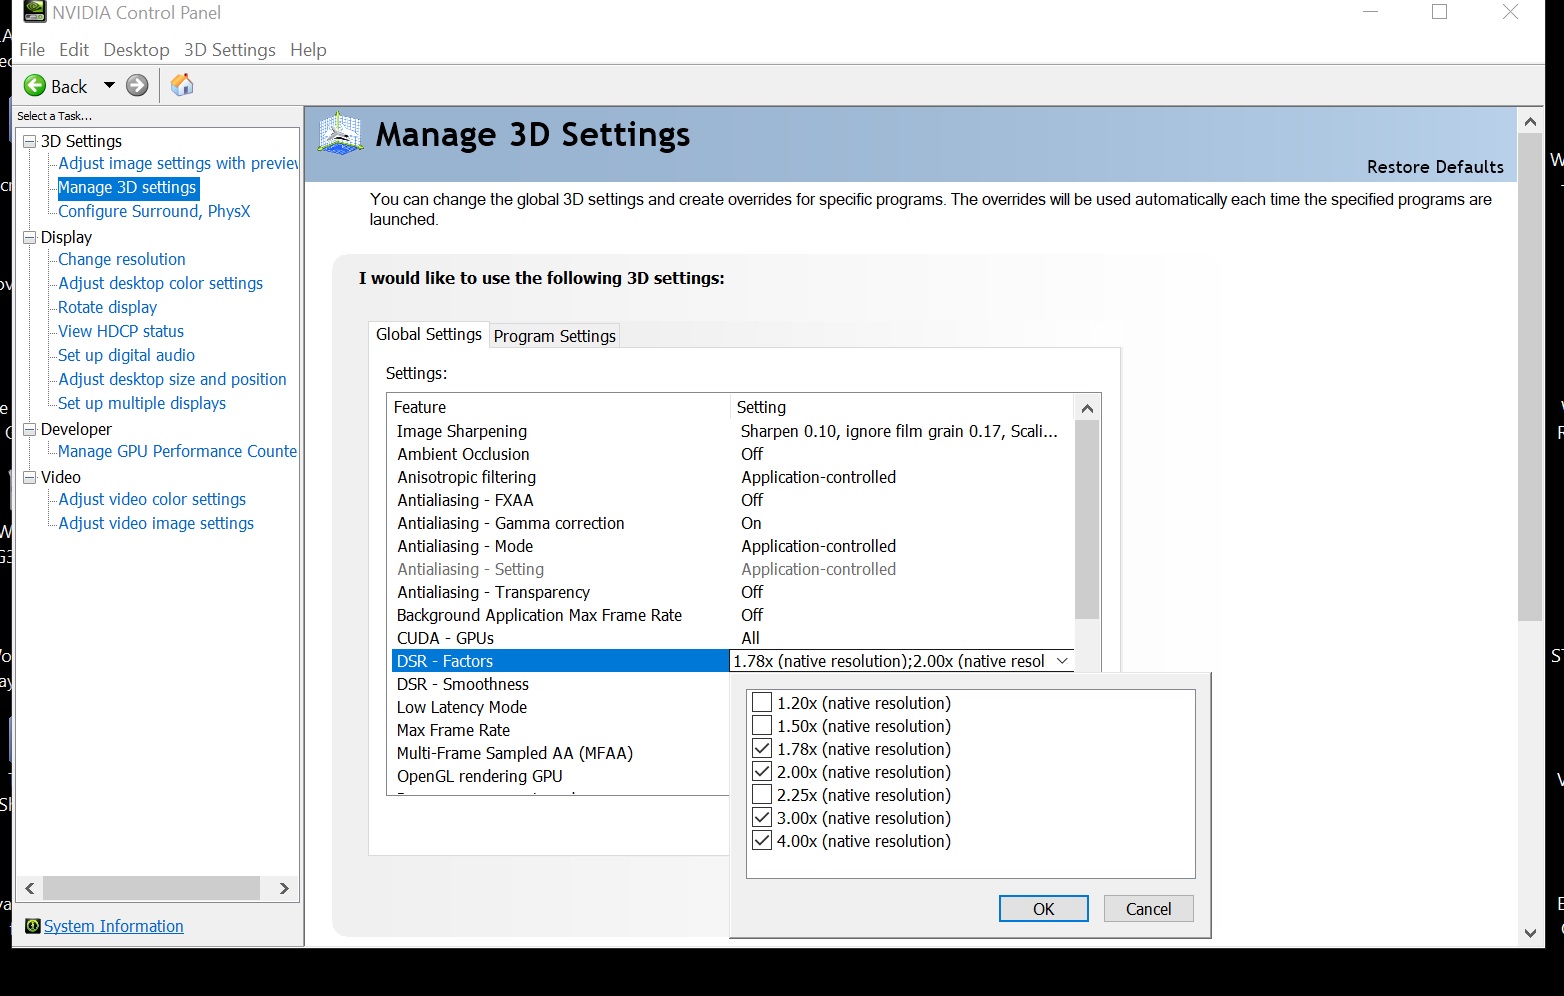Screen dimensions: 1564x996
Task: Click the task pane scroll right arrow
Action: (x=284, y=888)
